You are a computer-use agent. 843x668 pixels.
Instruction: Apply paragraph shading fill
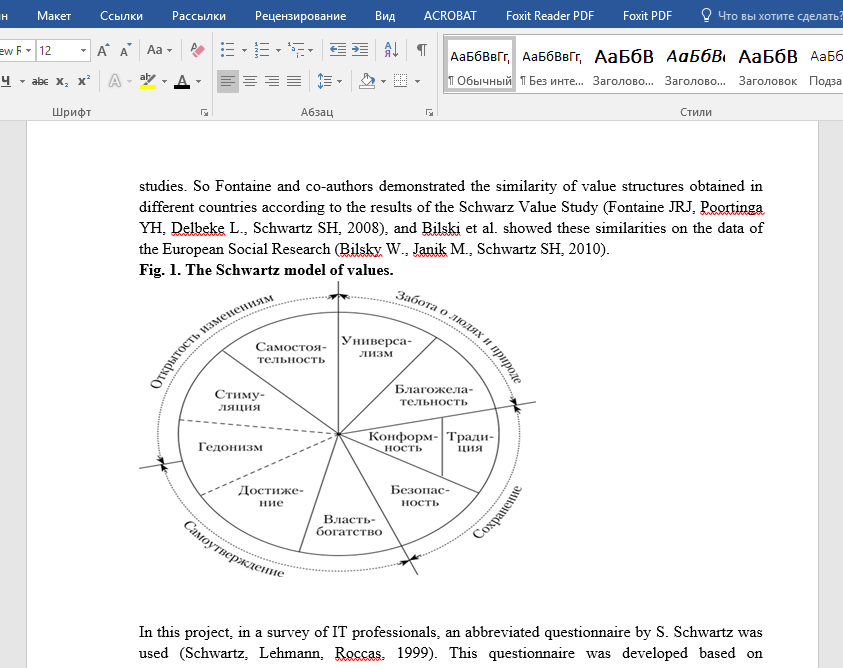point(367,81)
